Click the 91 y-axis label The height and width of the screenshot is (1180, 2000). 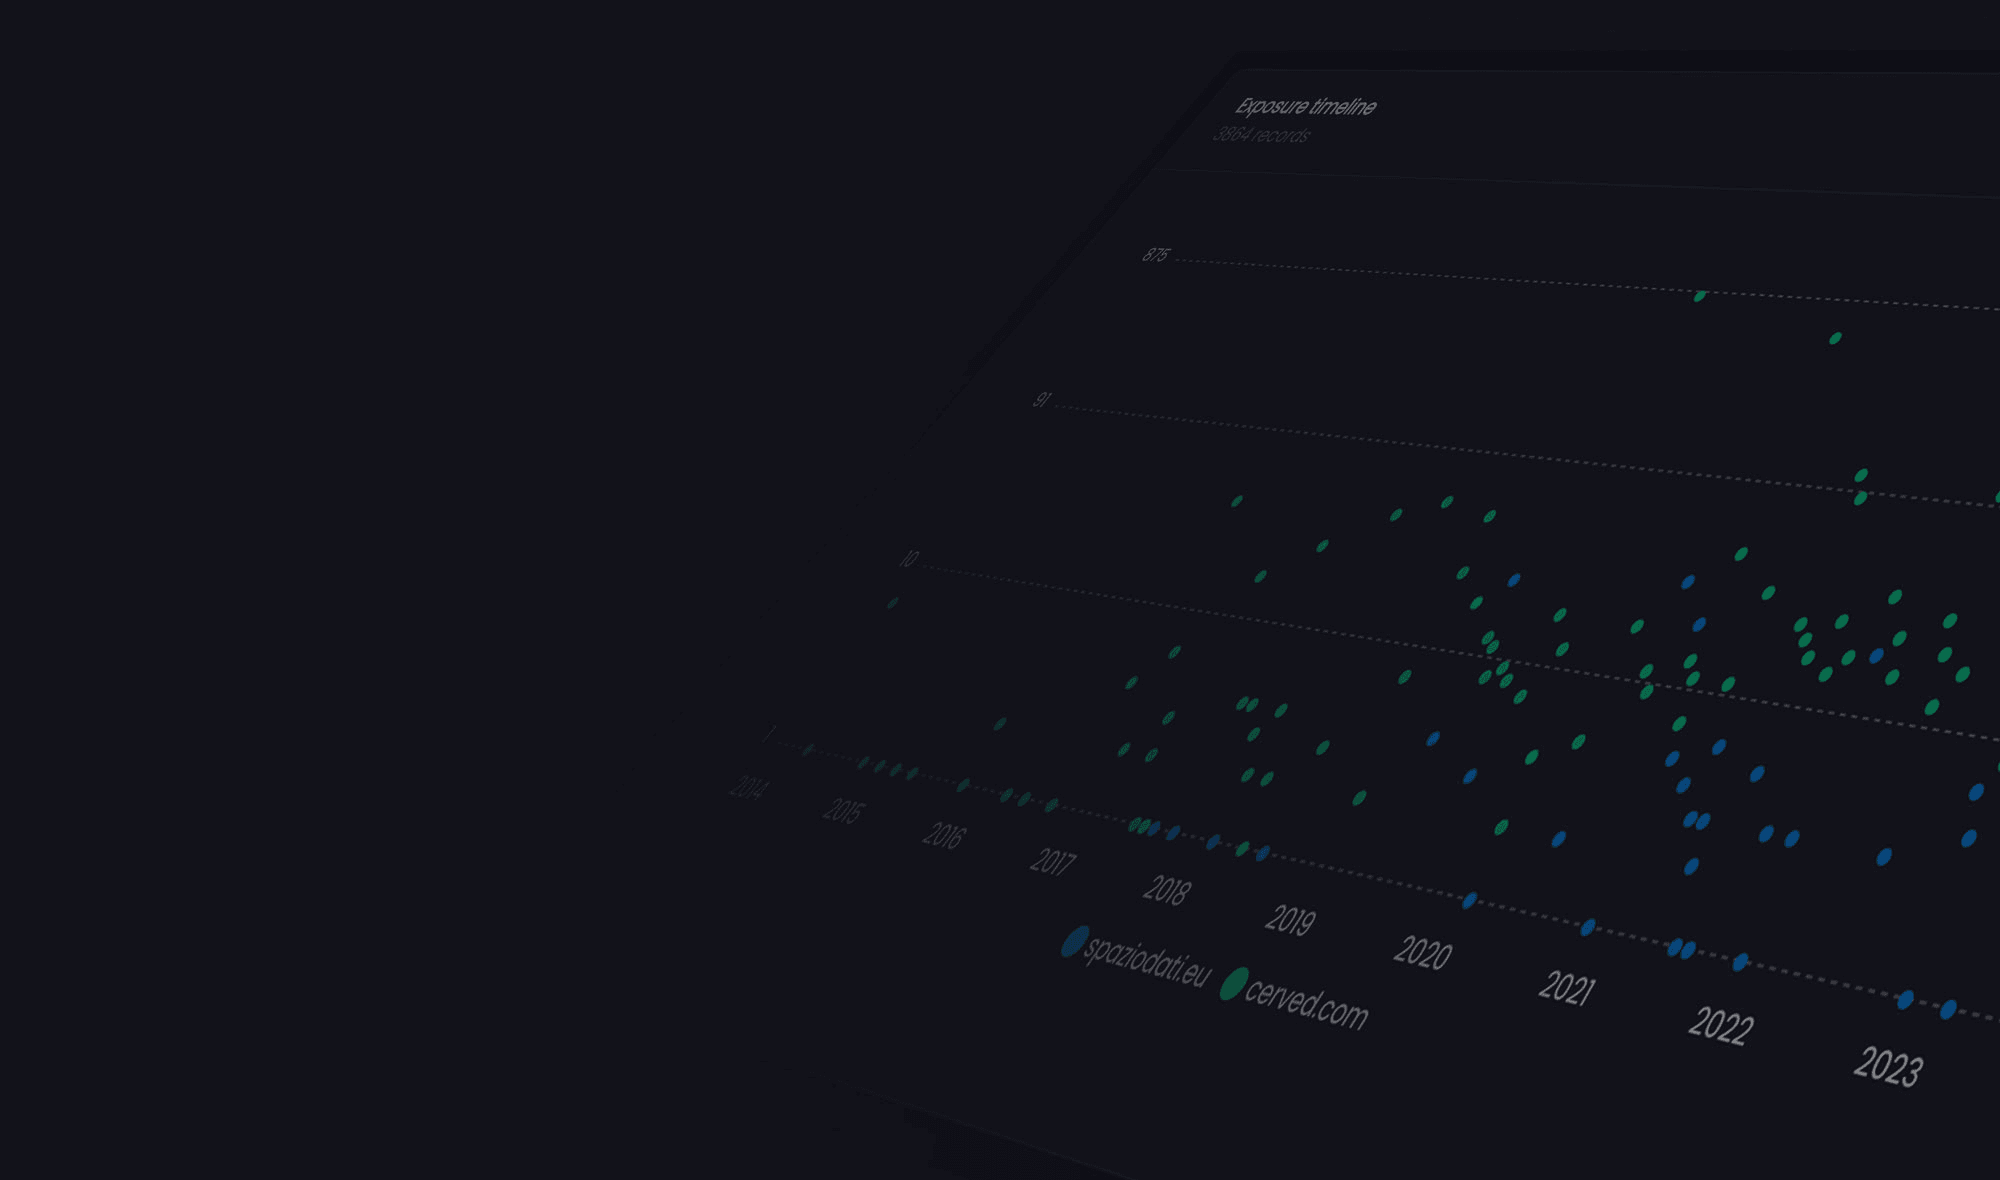[1041, 400]
